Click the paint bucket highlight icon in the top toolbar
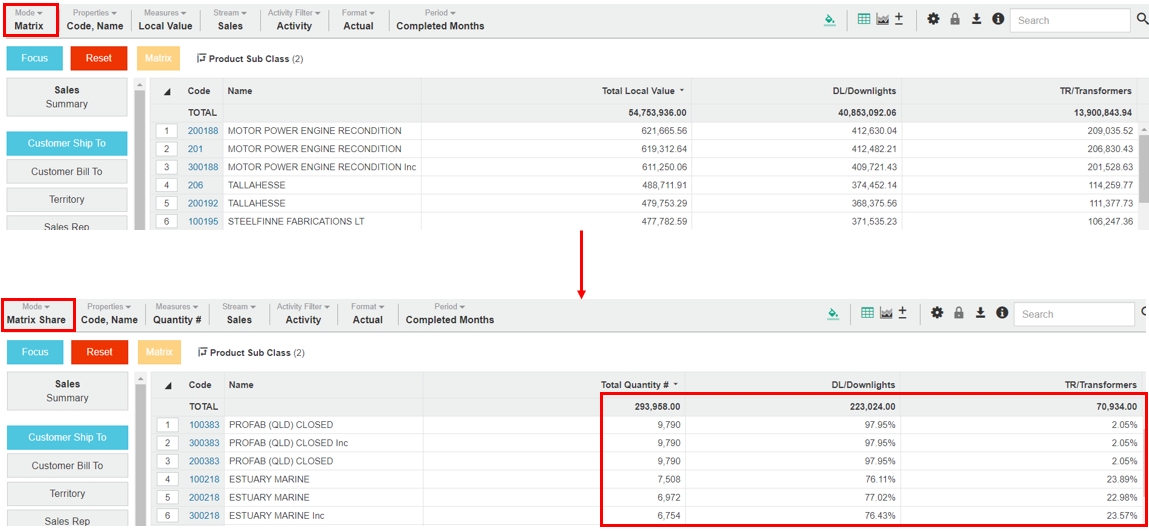 pyautogui.click(x=829, y=19)
